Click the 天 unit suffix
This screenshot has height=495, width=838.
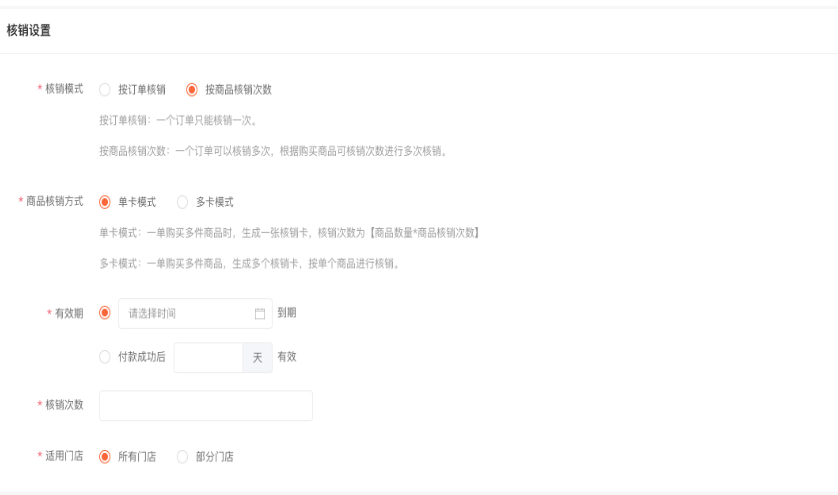pyautogui.click(x=258, y=358)
